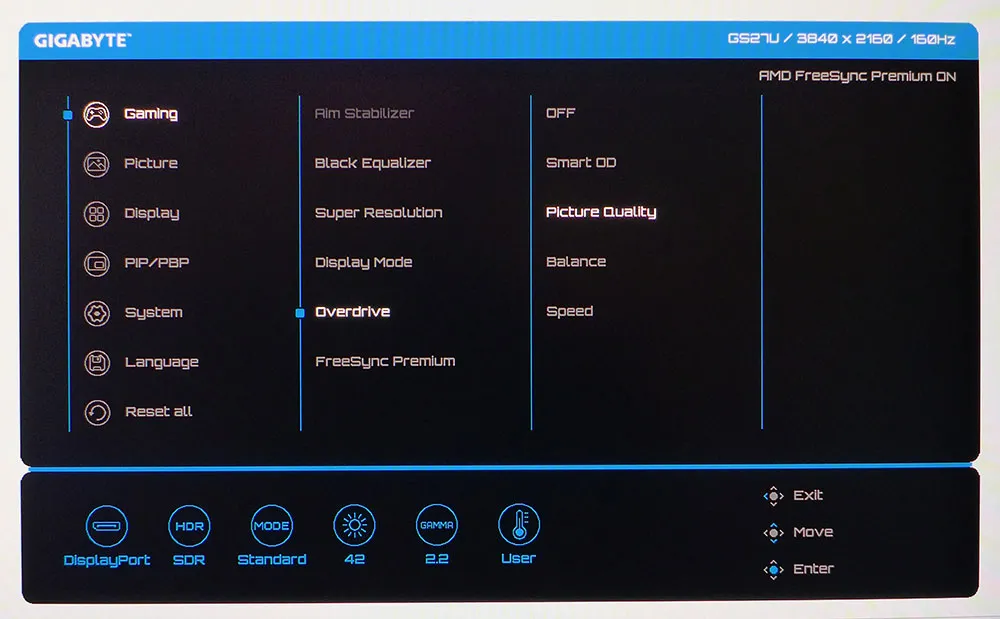
Task: Set Overdrive to OFF
Action: pos(561,113)
